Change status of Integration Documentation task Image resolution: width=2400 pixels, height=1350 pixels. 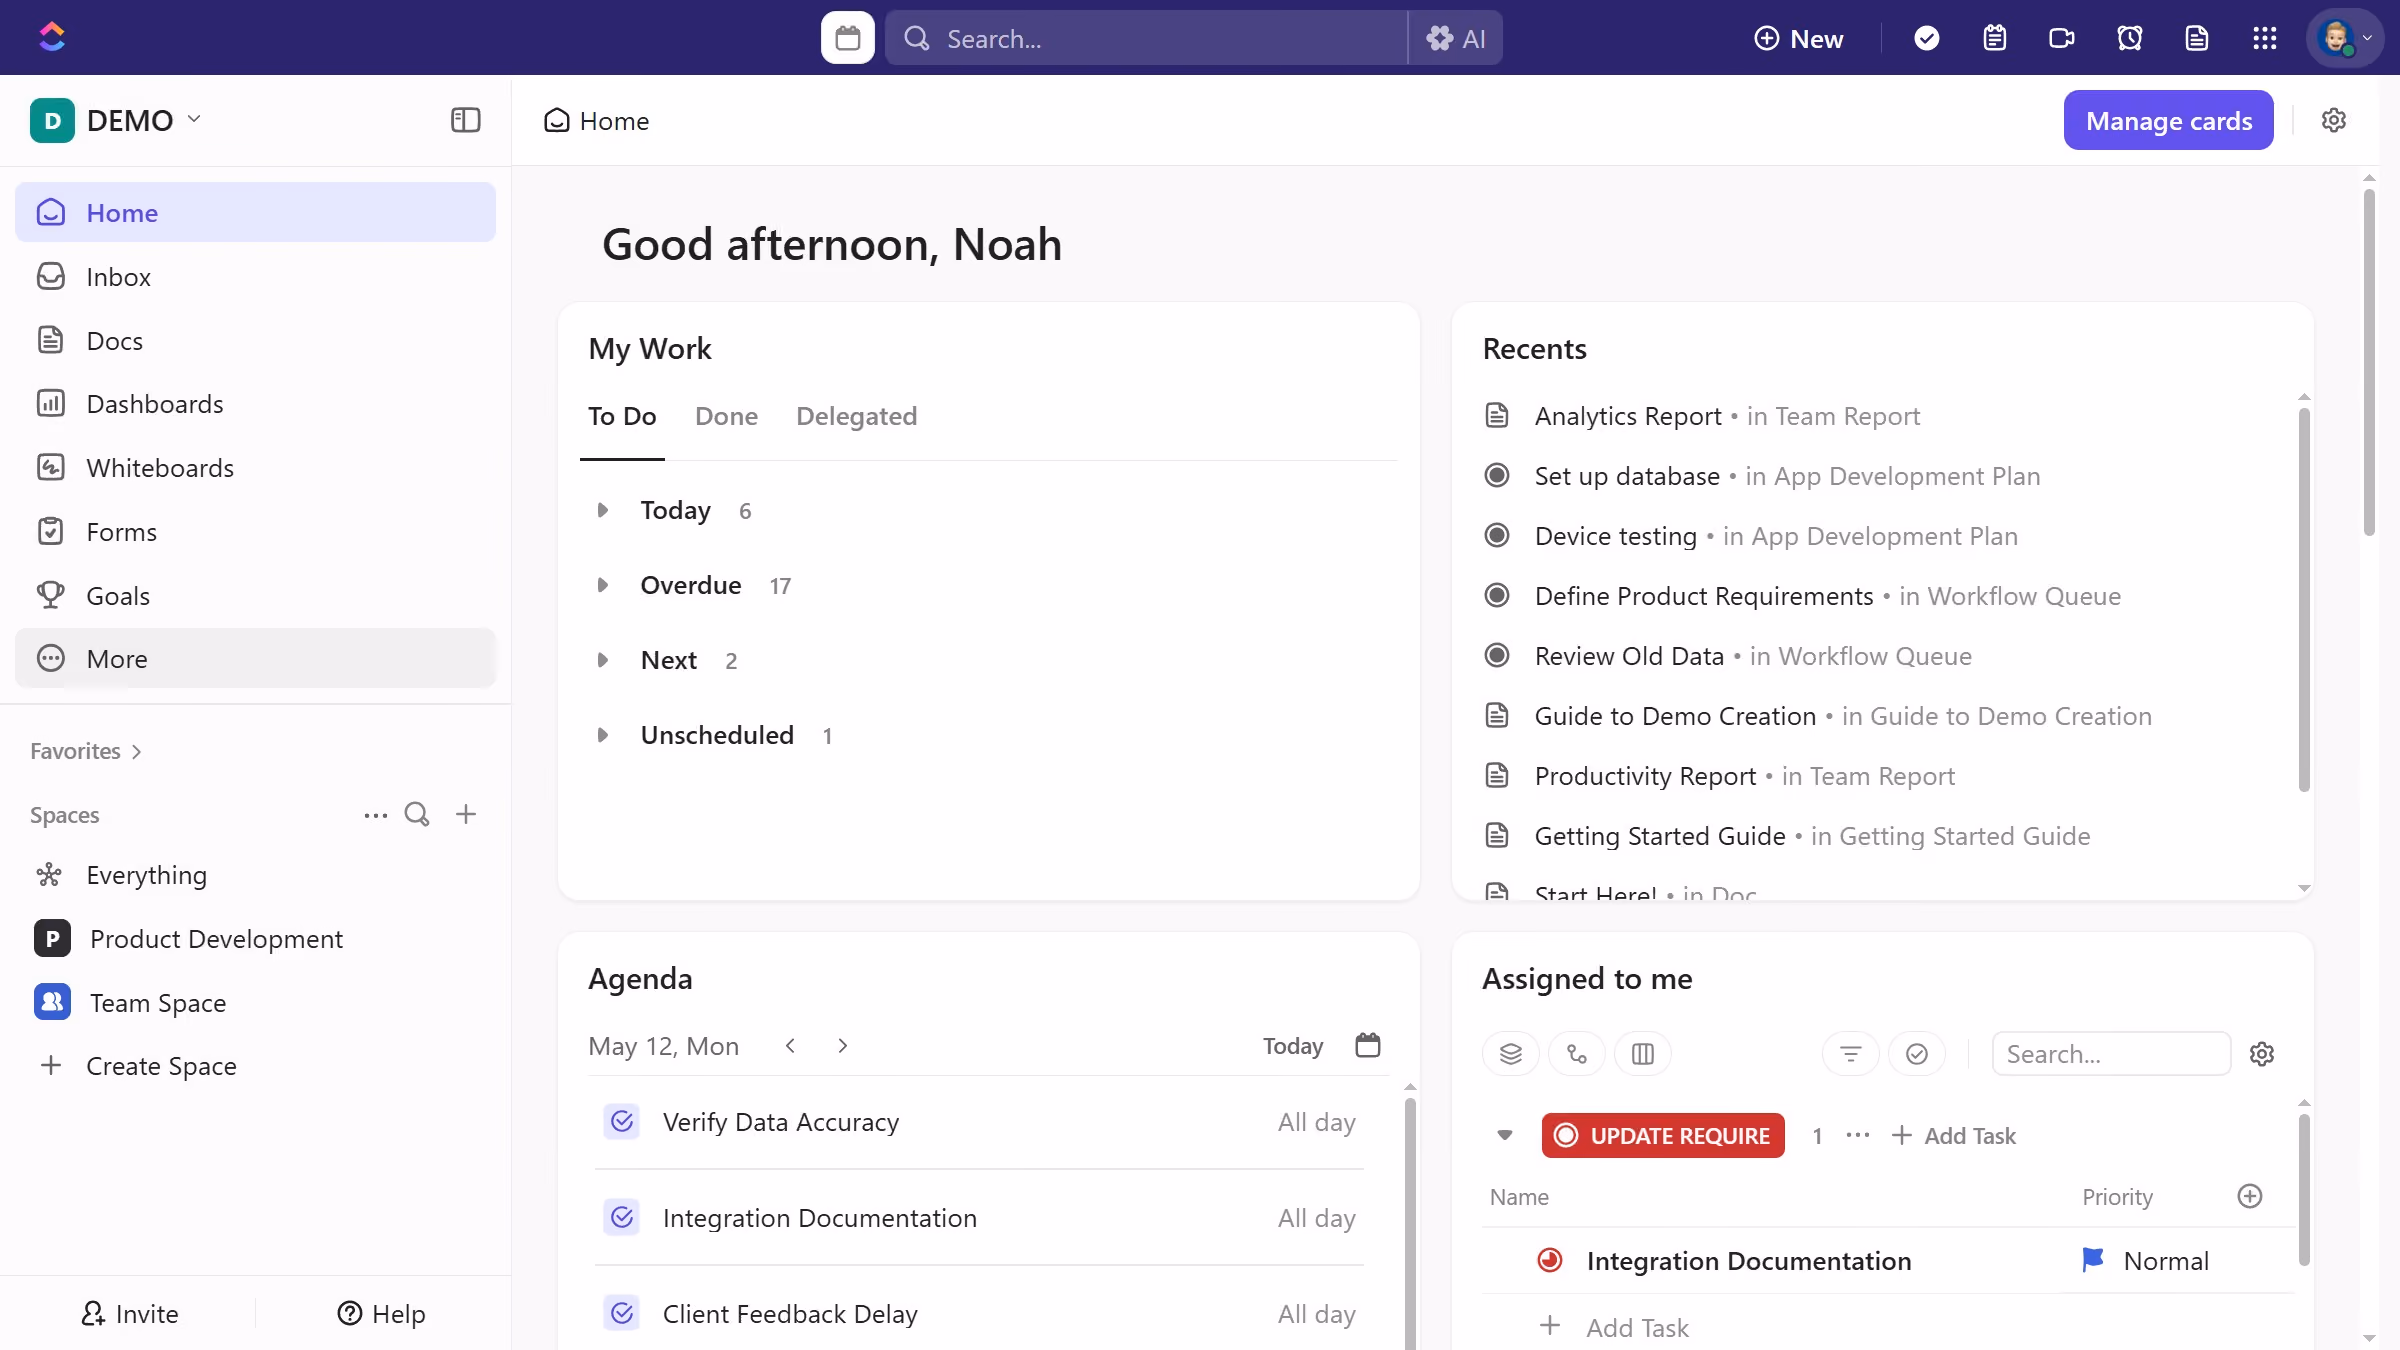point(1549,1261)
